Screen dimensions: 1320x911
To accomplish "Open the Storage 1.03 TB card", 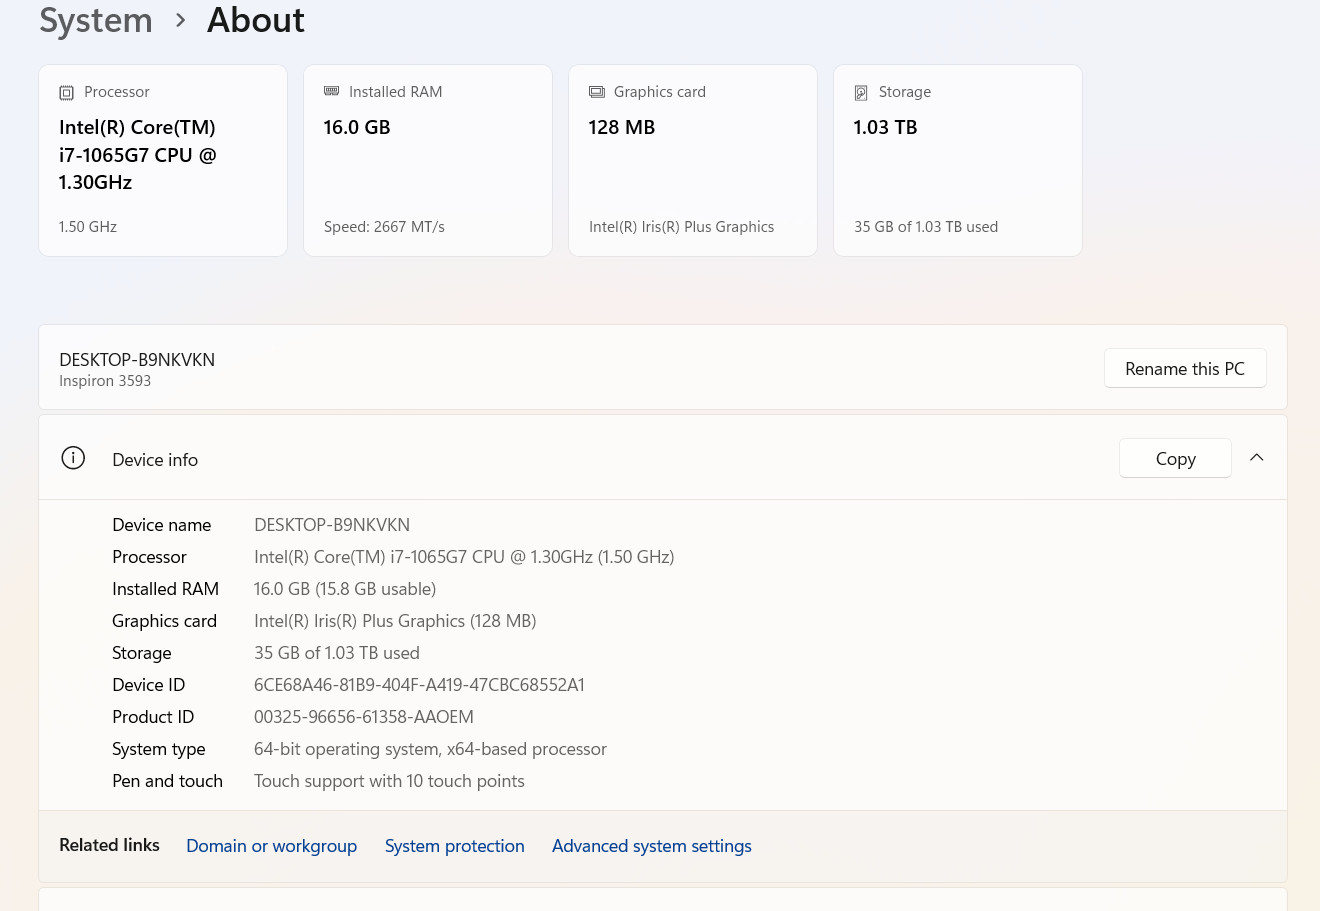I will click(958, 161).
